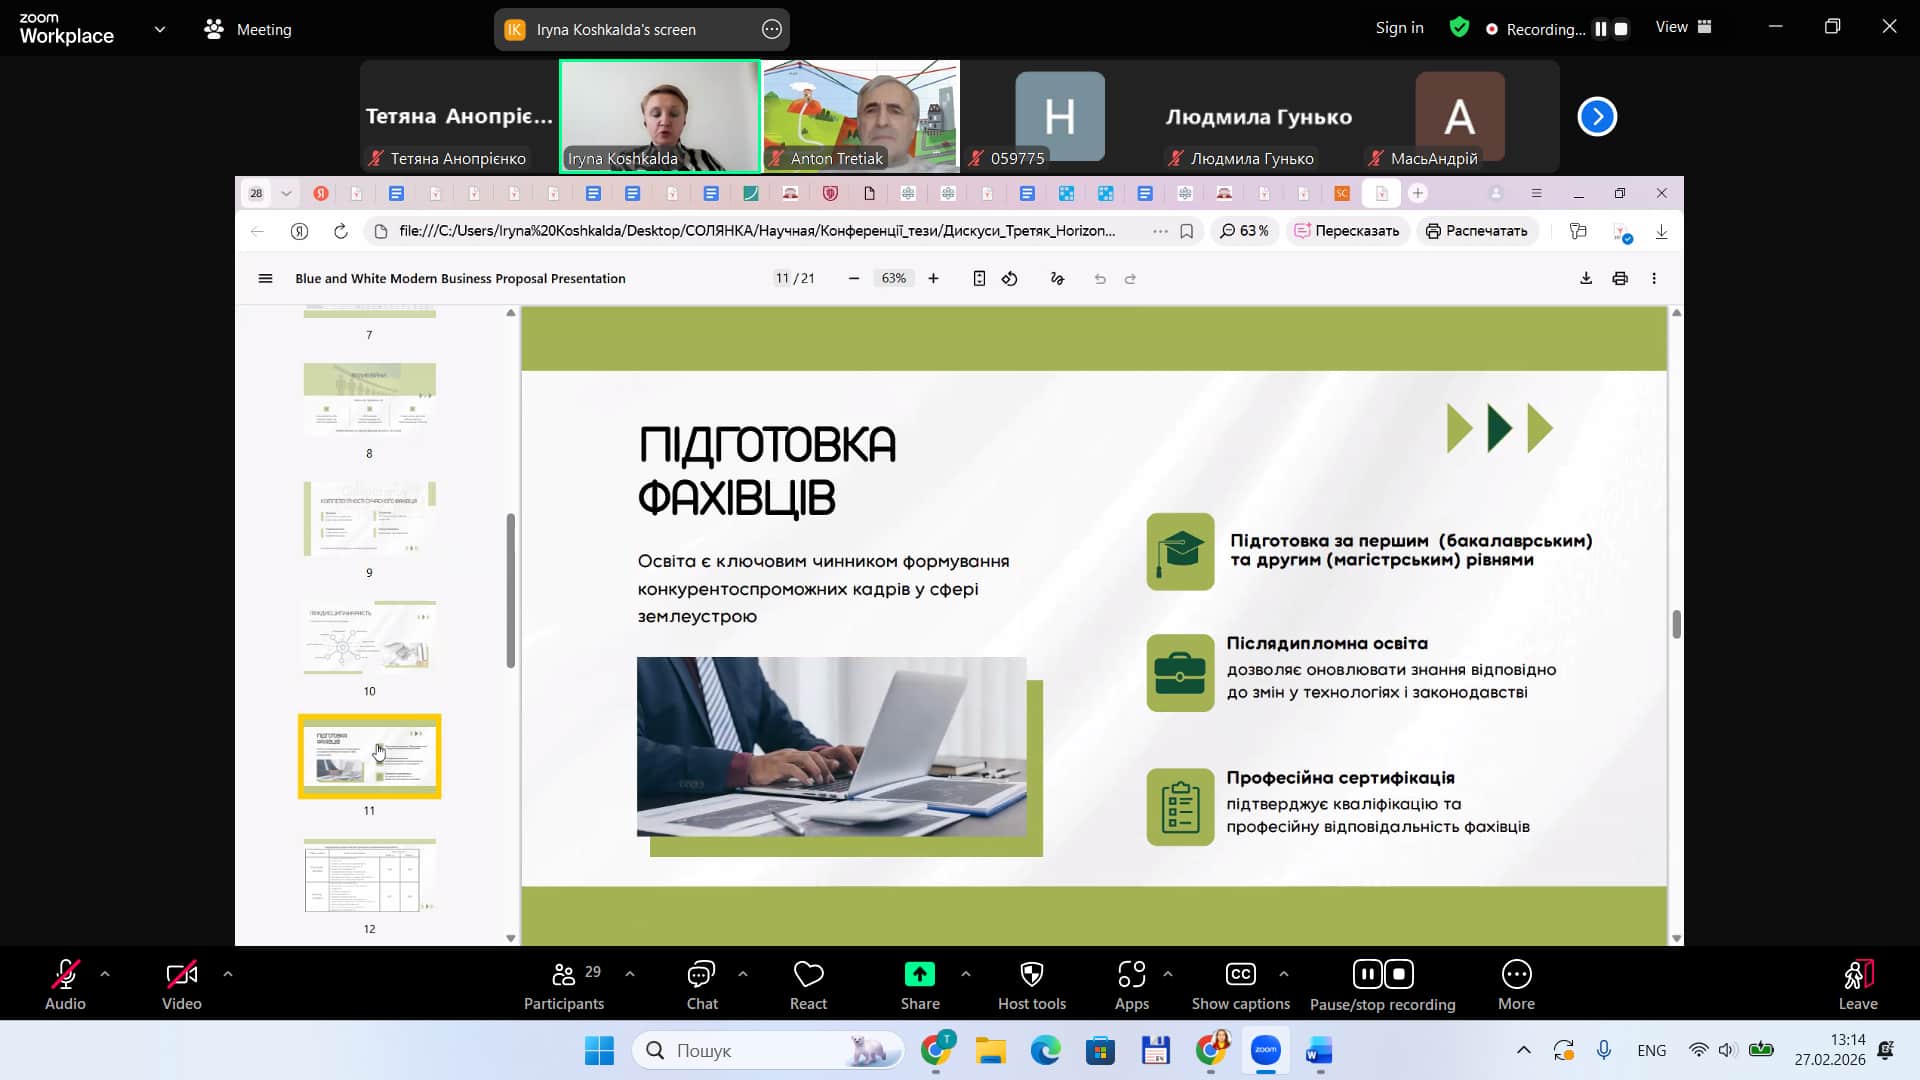Click the Sign in link
Viewport: 1920px width, 1080px height.
pyautogui.click(x=1399, y=28)
